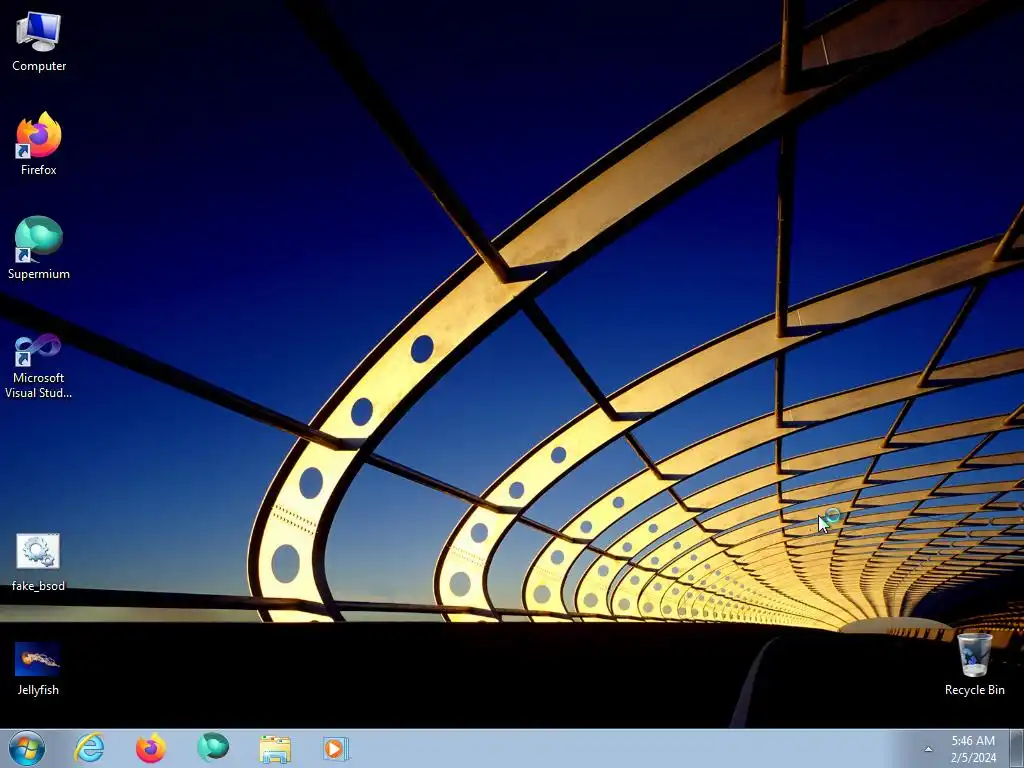Launch Firefox from the taskbar
Viewport: 1024px width, 768px height.
[x=151, y=748]
